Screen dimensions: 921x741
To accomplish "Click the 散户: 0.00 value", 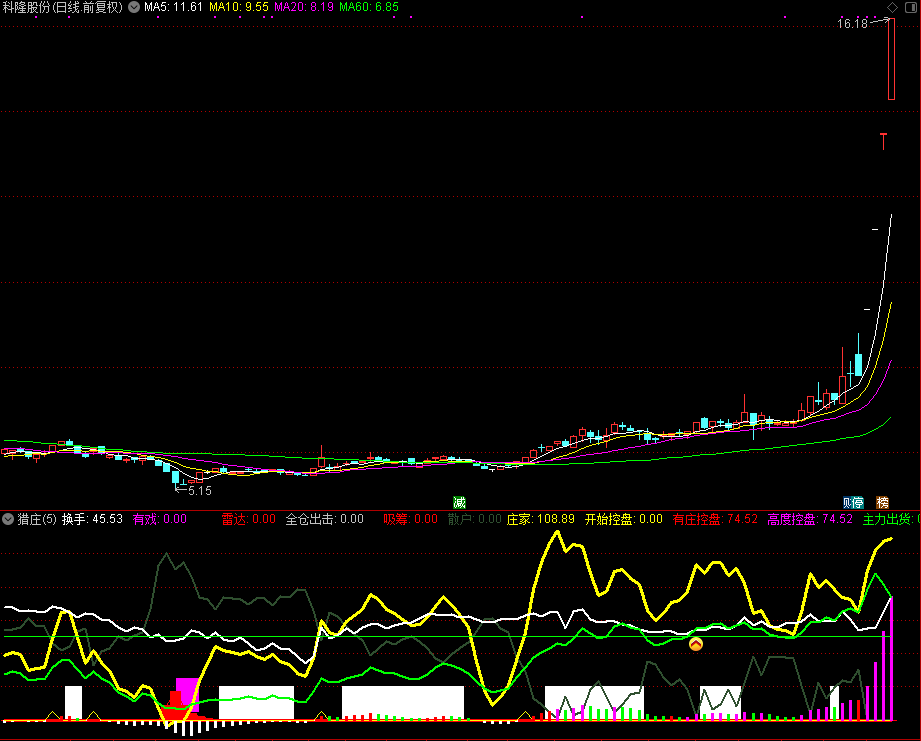I will (475, 519).
